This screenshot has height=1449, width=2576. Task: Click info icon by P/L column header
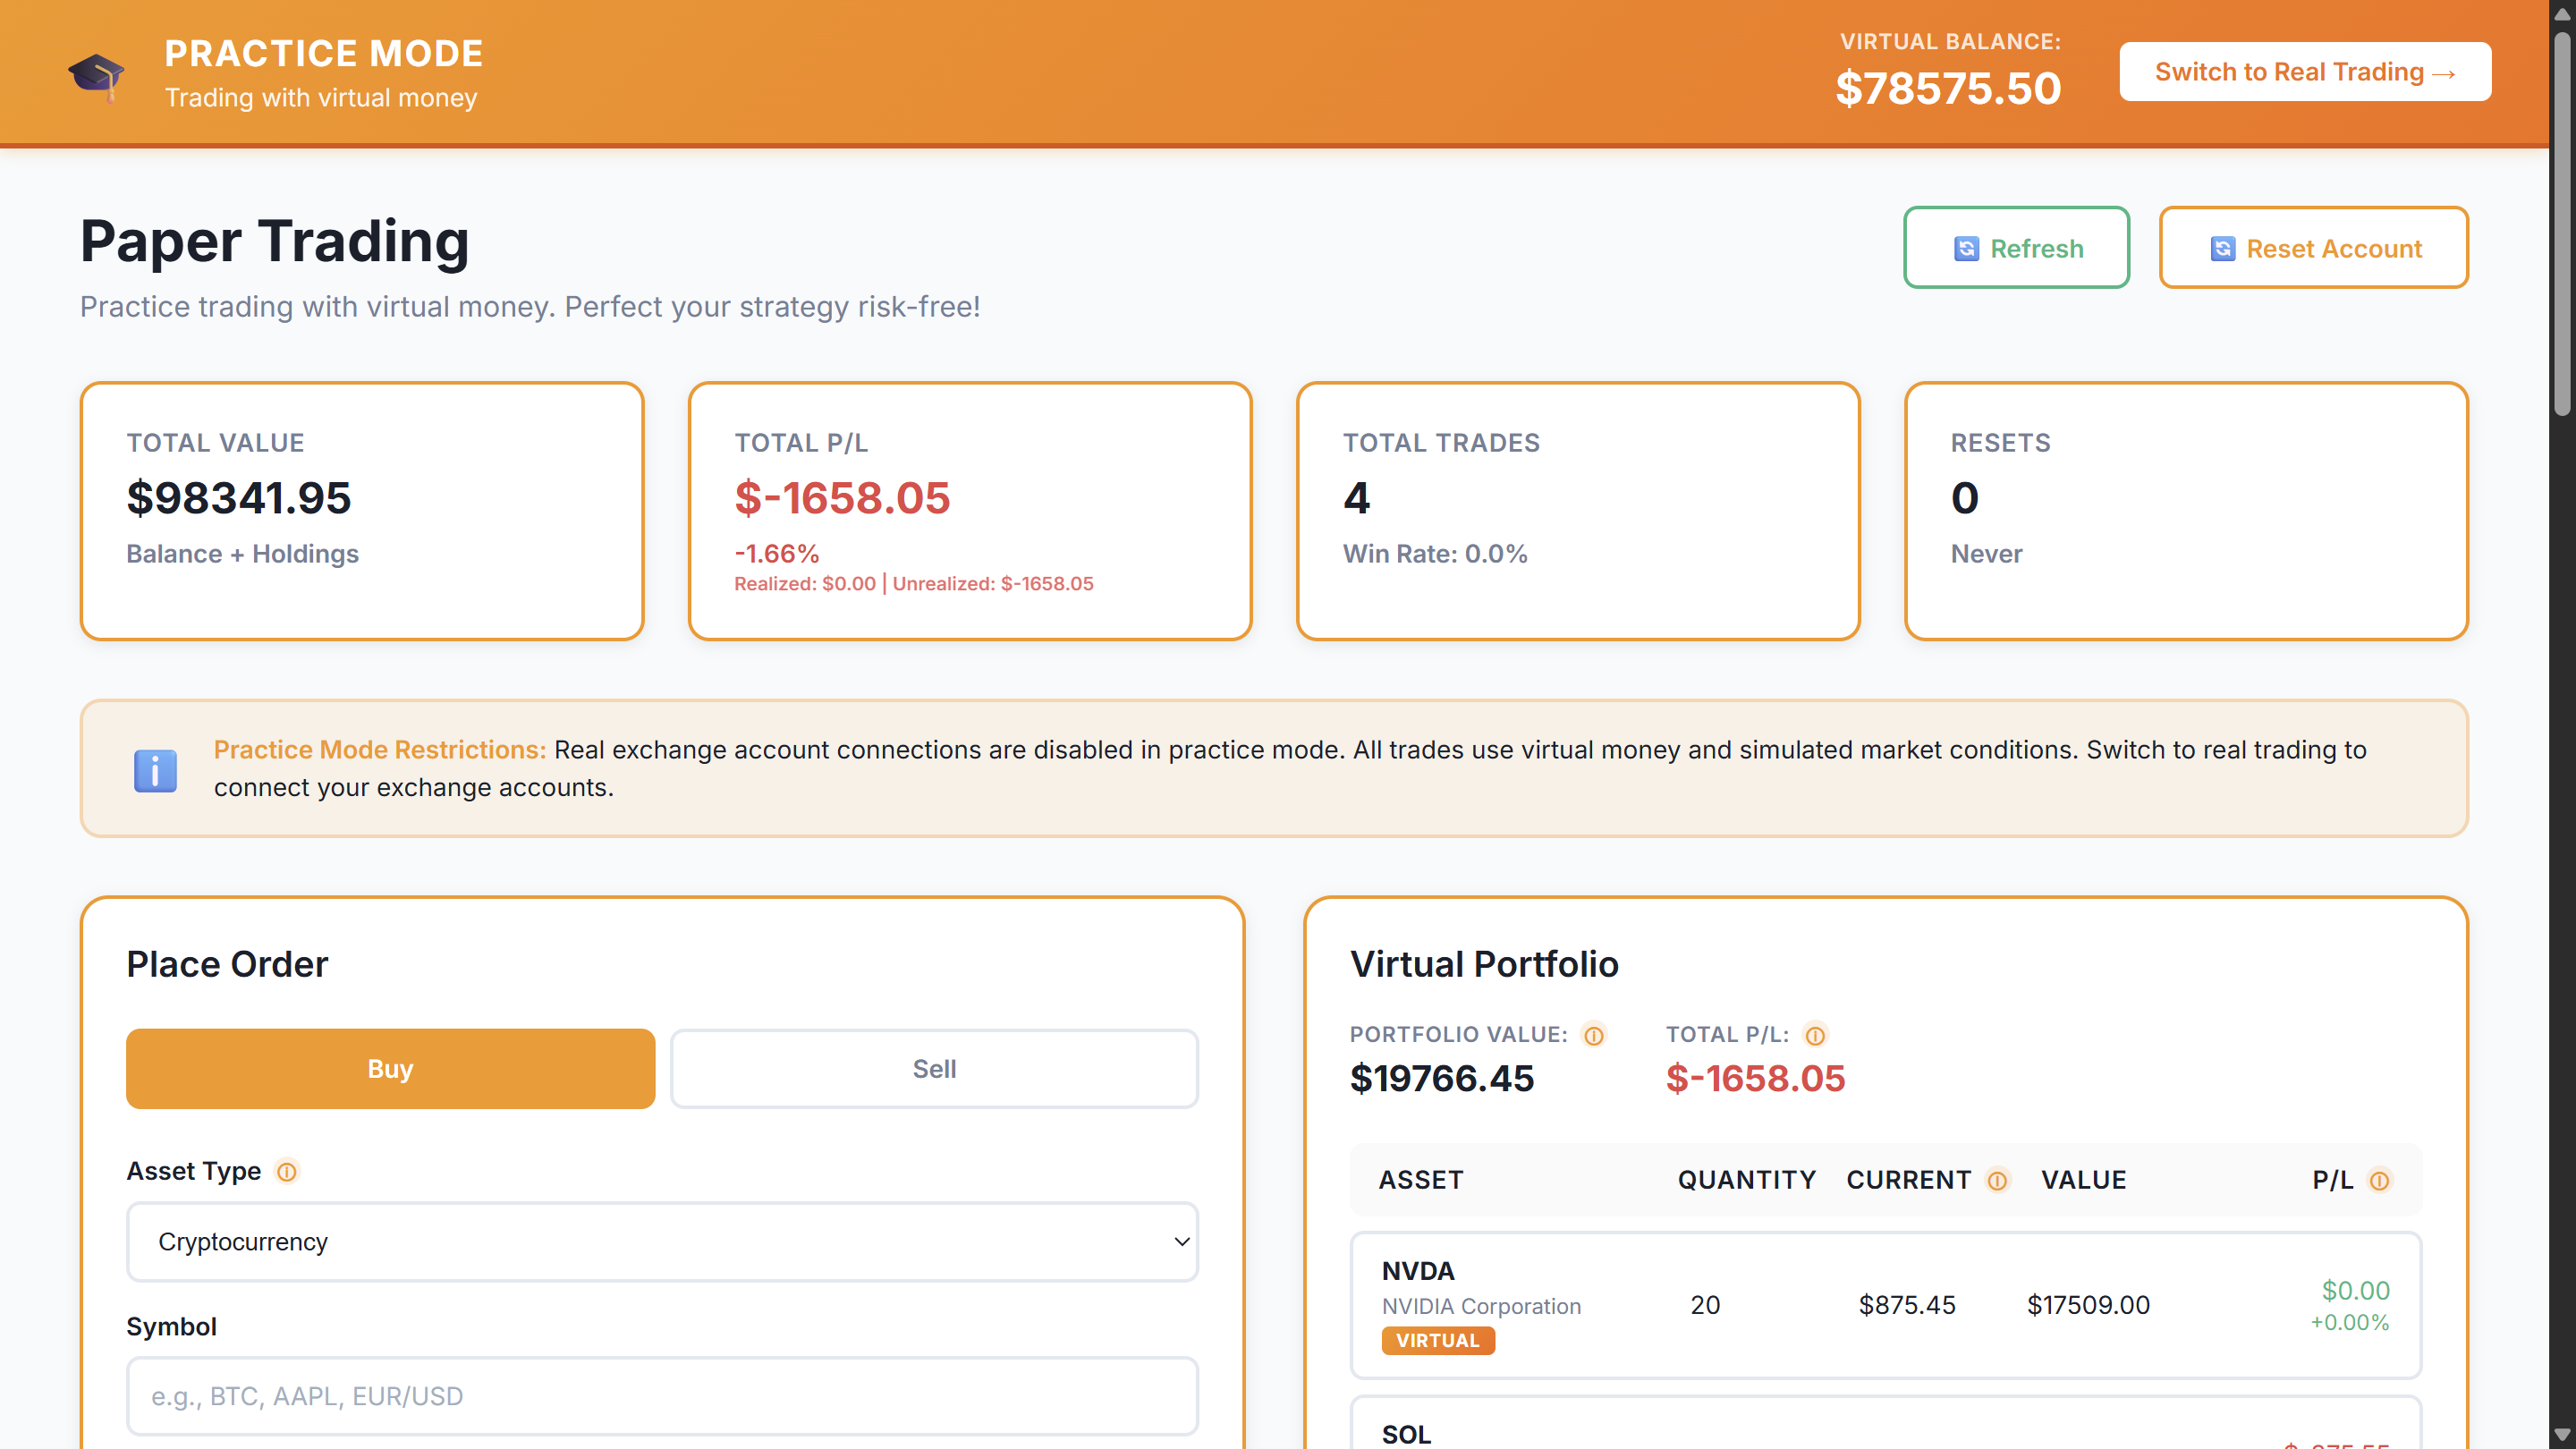pyautogui.click(x=2380, y=1181)
